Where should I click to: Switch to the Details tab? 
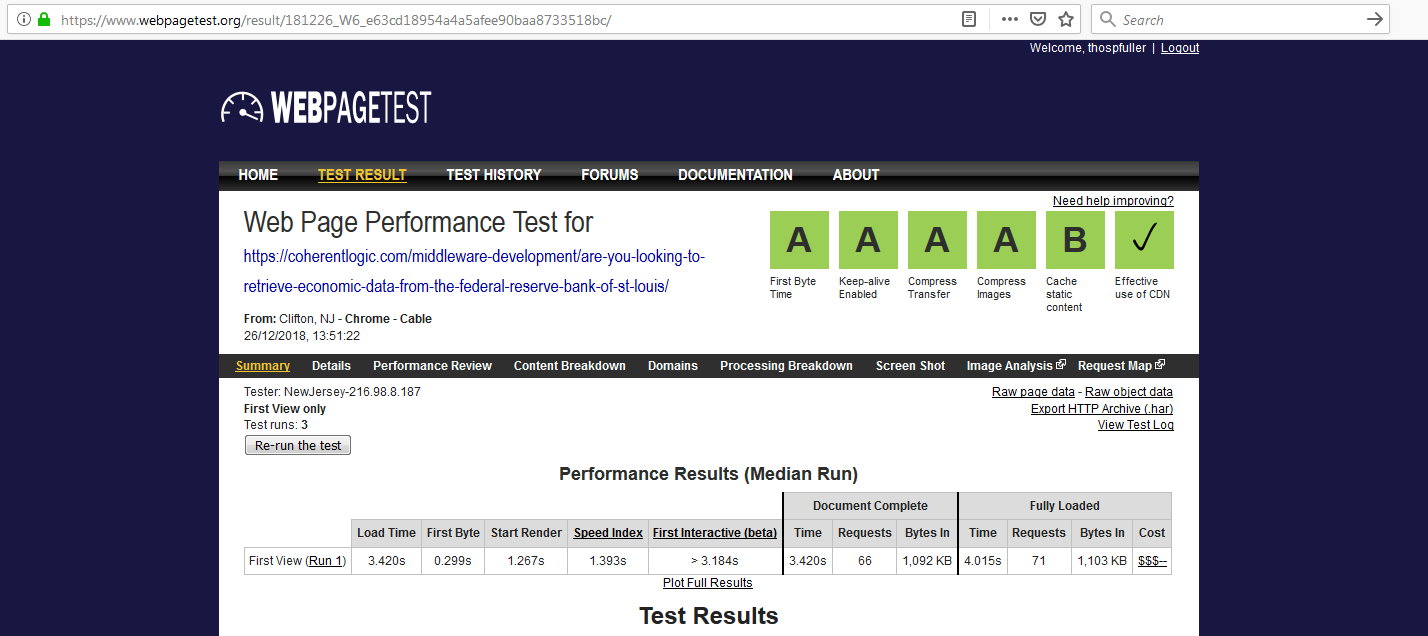(331, 366)
